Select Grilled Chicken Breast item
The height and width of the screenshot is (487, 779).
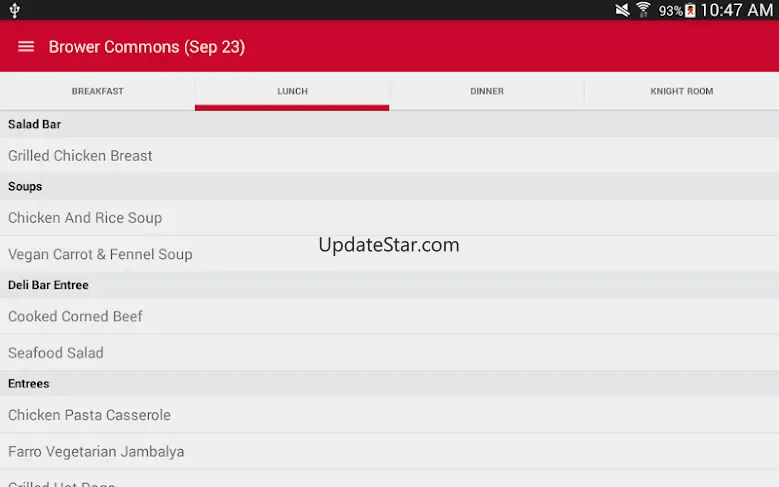(390, 156)
